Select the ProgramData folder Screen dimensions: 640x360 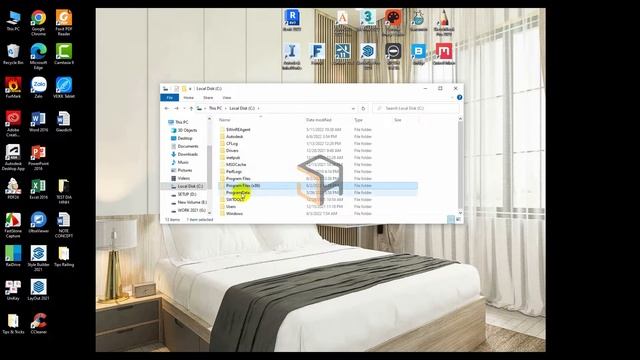tap(318, 192)
